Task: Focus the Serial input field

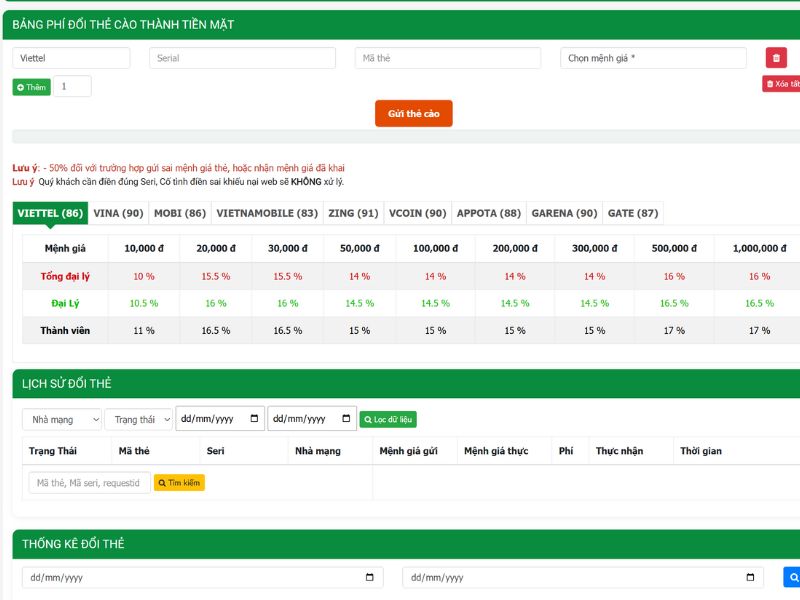Action: point(242,58)
